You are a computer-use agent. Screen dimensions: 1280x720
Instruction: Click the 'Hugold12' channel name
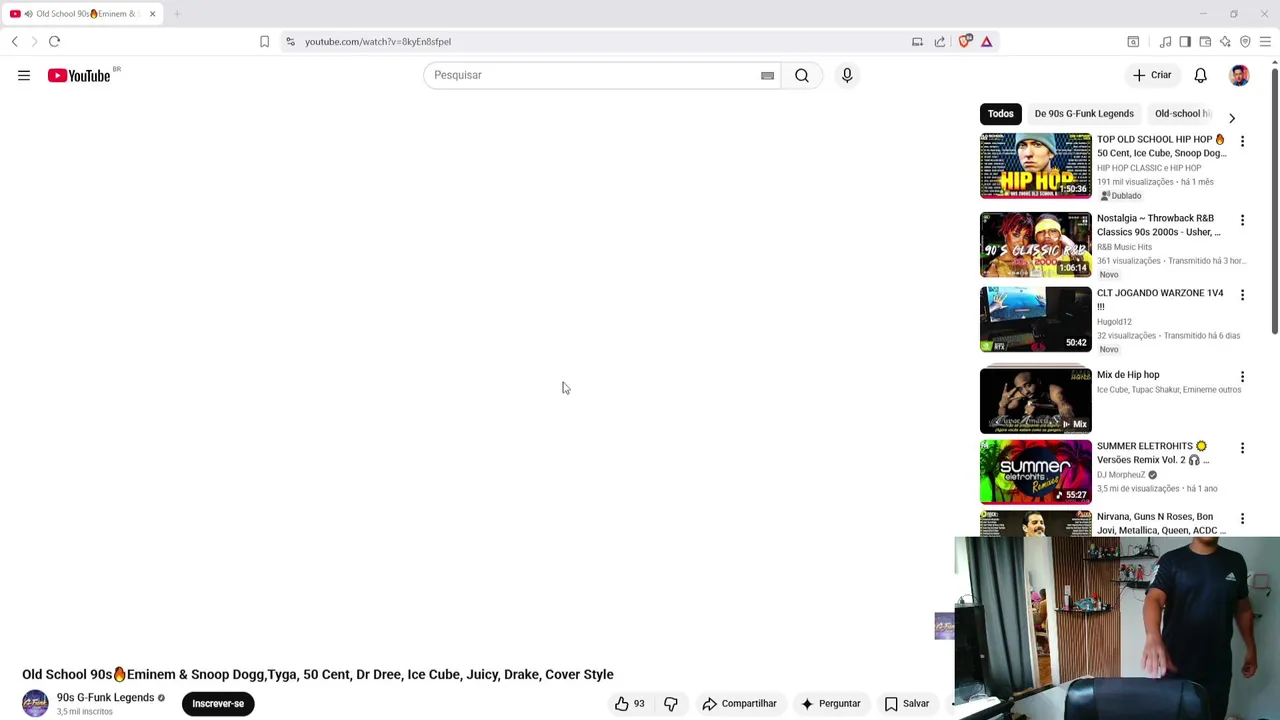(1114, 322)
